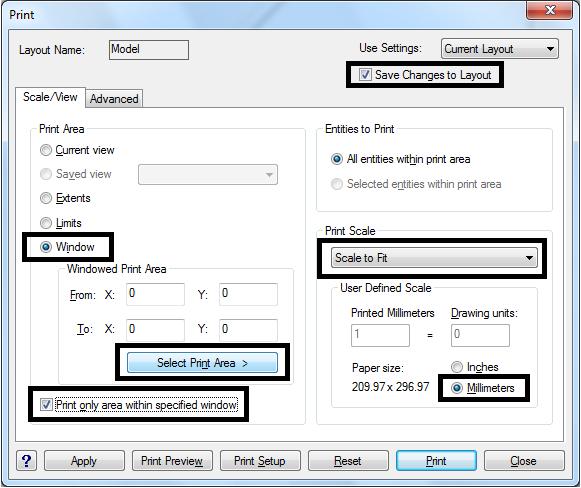This screenshot has height=488, width=581.
Task: Click the From Y coordinate field
Action: point(248,294)
